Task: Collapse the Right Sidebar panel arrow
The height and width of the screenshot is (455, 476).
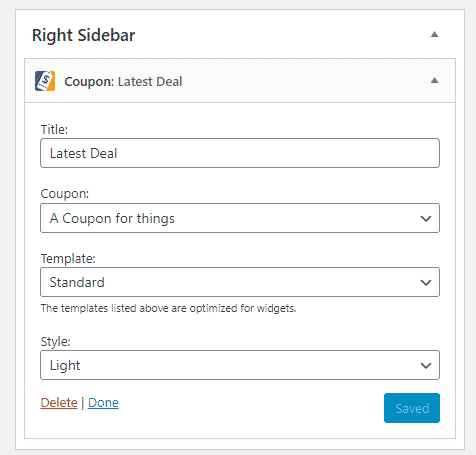Action: 434,34
